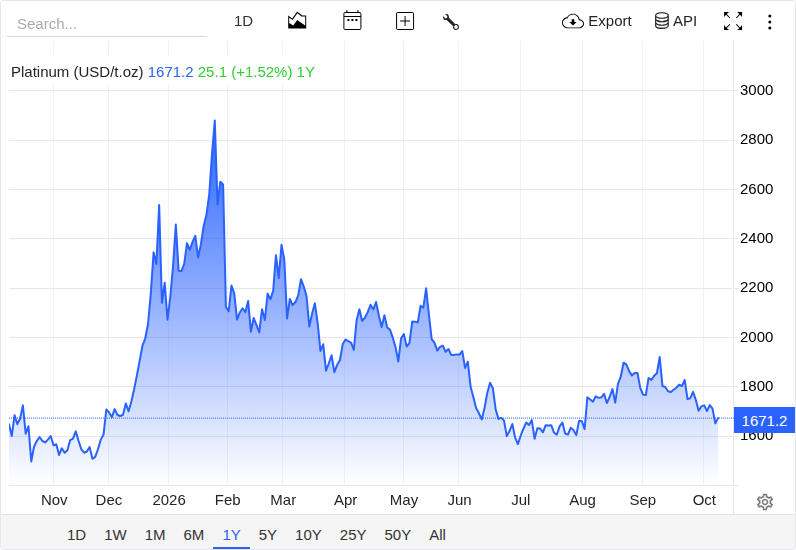The image size is (796, 550).
Task: Click the 2400 y-axis label
Action: tap(756, 238)
